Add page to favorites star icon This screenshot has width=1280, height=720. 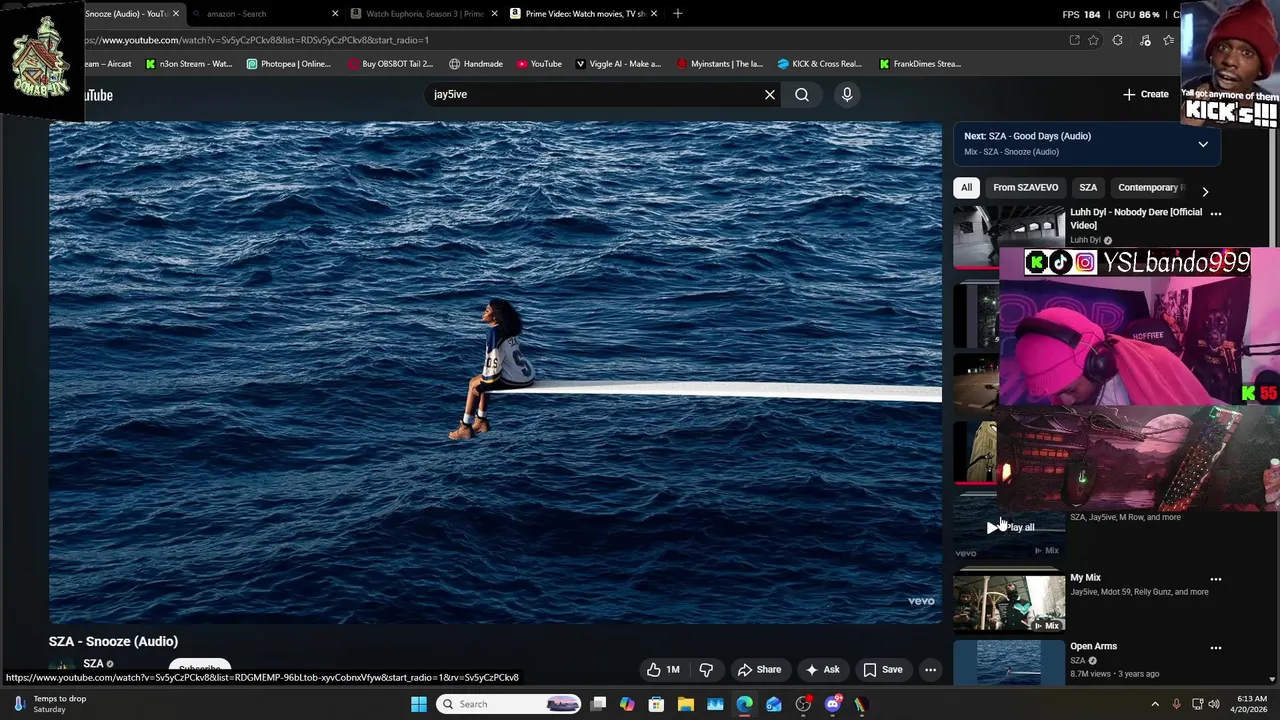(1093, 40)
